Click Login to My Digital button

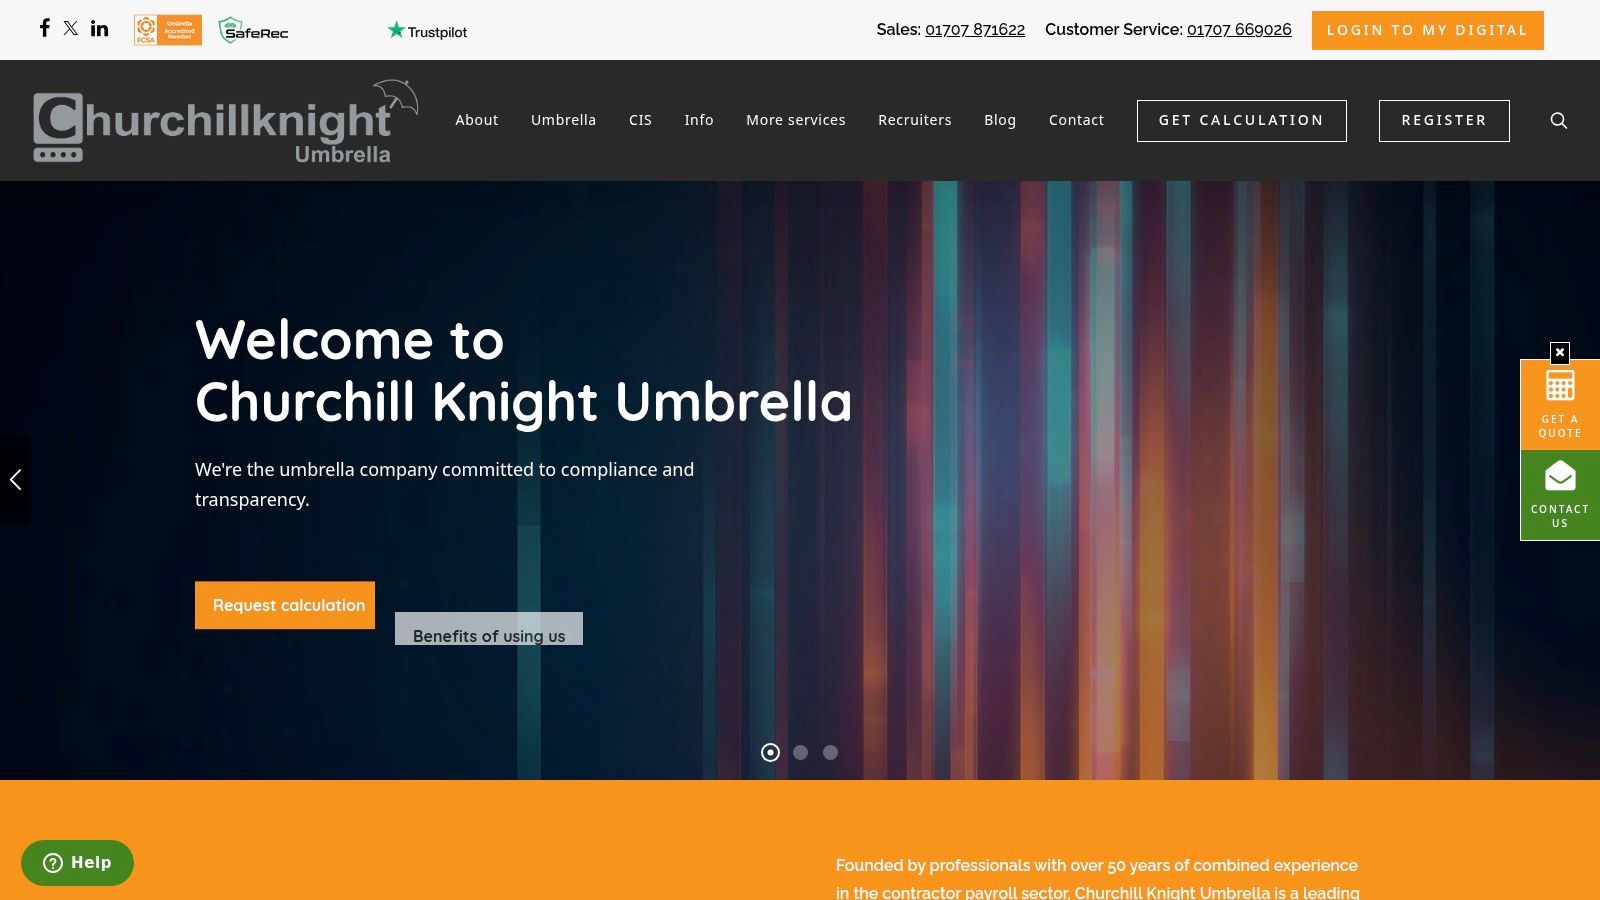1428,30
